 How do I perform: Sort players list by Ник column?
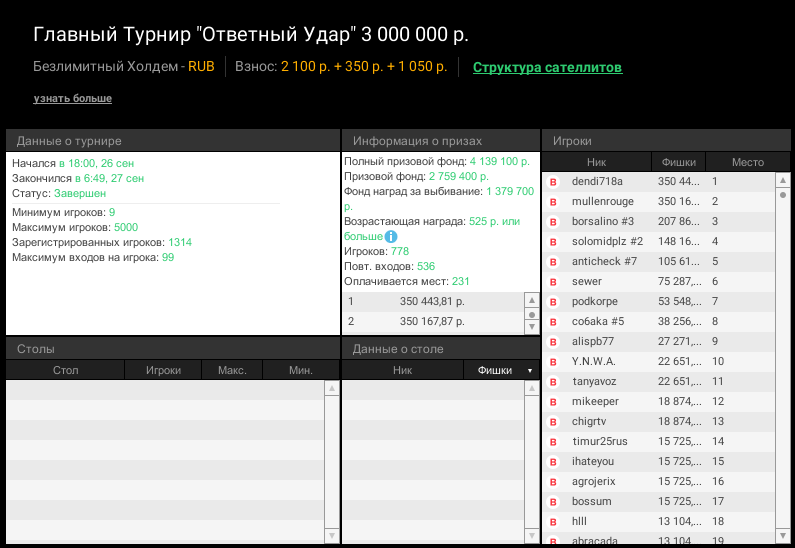tap(596, 162)
